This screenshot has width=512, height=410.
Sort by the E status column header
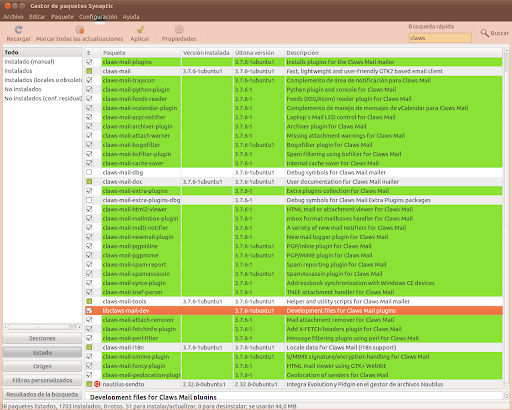coord(89,53)
